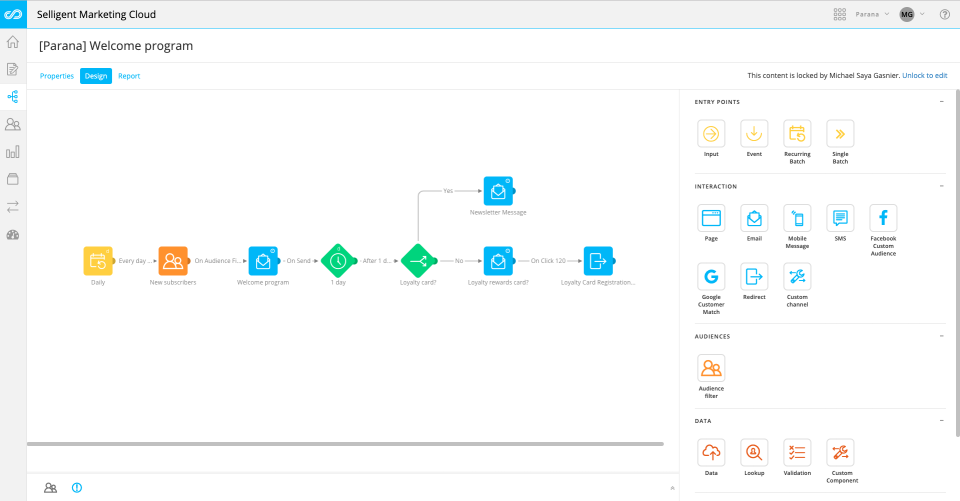960x501 pixels.
Task: Click the components panel vertical scrollbar
Action: coord(957,263)
